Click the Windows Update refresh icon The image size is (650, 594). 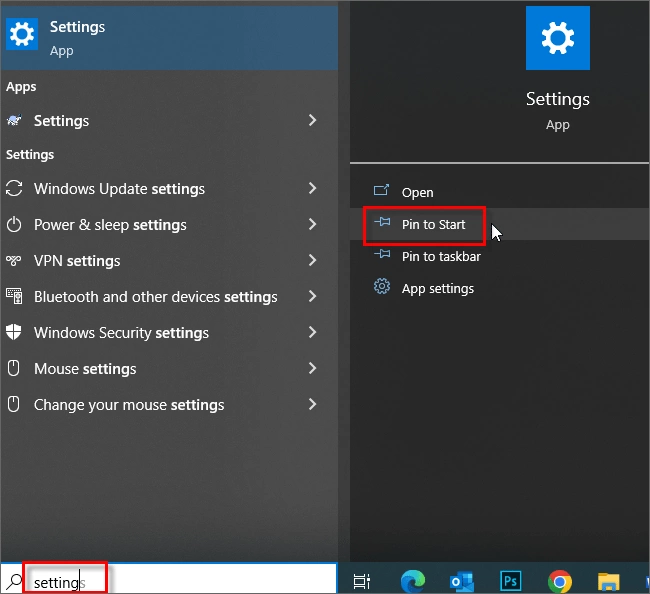[x=14, y=188]
